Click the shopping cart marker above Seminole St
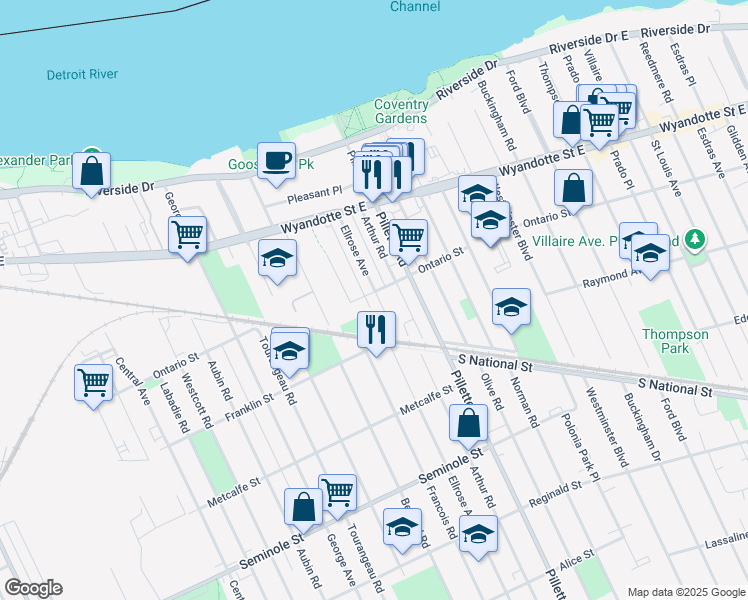 point(338,492)
